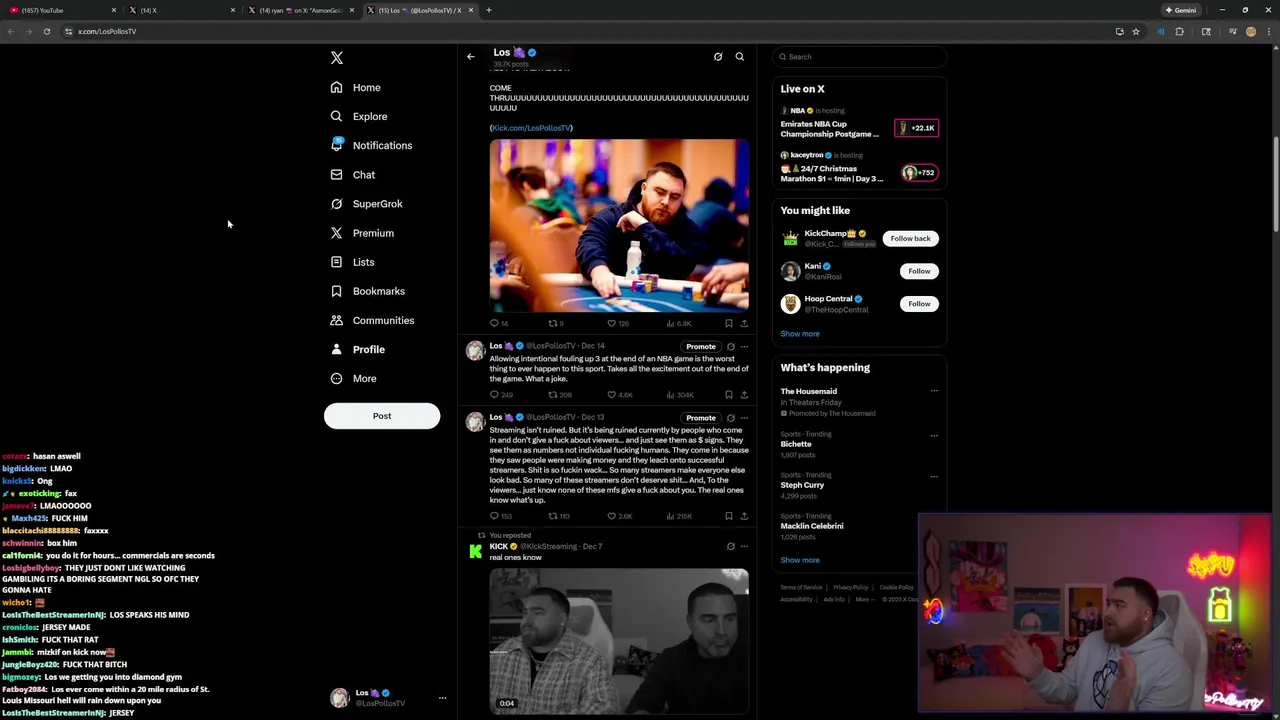Promote the Dec 13 streaming post
Screen dimensions: 1280x720
coord(701,418)
